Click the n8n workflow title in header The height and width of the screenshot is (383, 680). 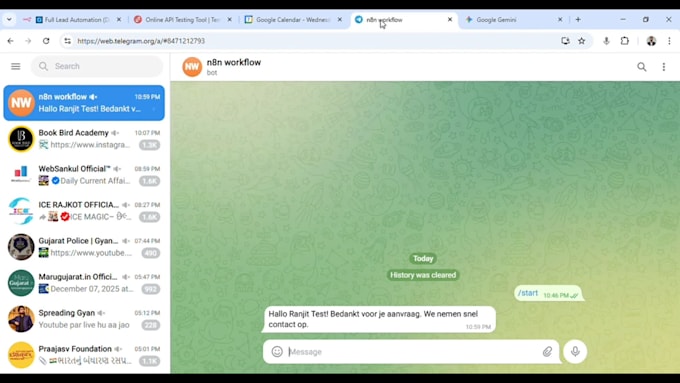[x=234, y=62]
